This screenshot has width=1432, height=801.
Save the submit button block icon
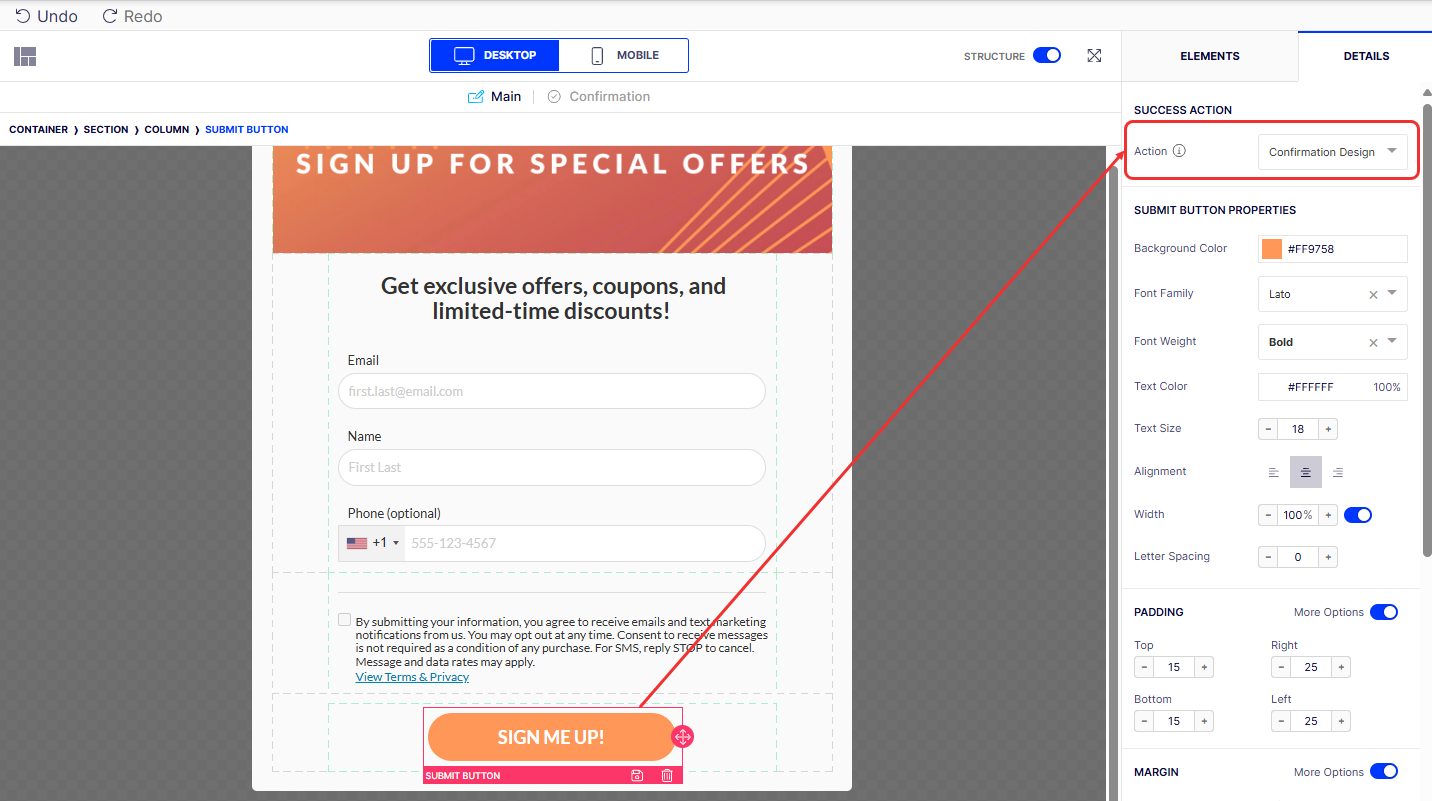[637, 775]
